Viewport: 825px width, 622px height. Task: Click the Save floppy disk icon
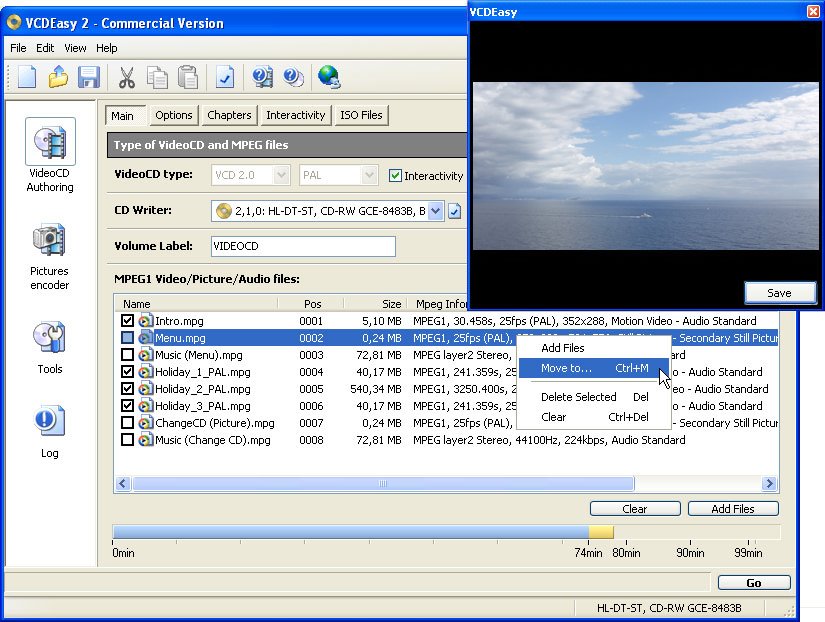click(88, 77)
